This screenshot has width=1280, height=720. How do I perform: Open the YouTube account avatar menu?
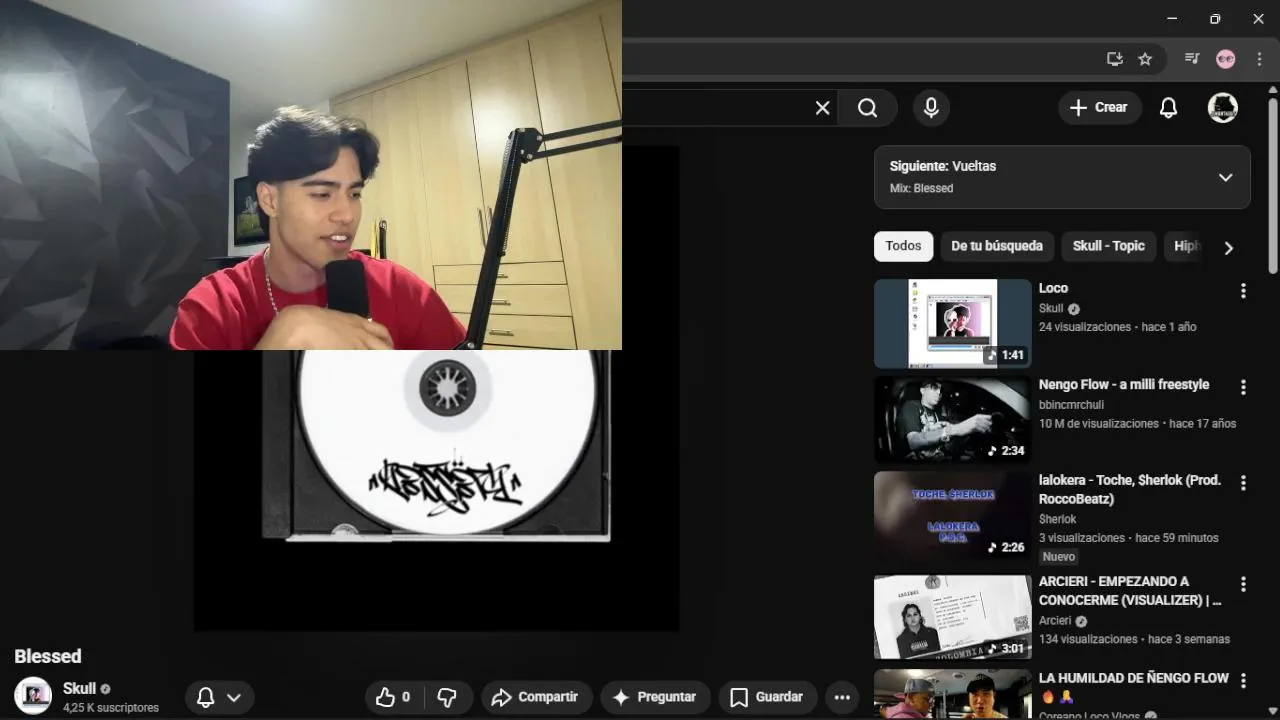coord(1222,108)
